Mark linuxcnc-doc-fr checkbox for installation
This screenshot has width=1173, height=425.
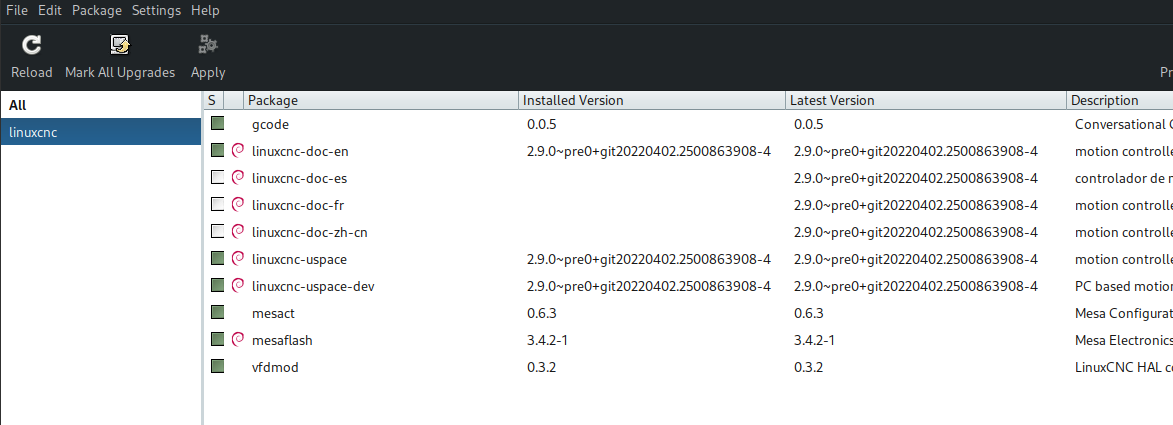218,204
